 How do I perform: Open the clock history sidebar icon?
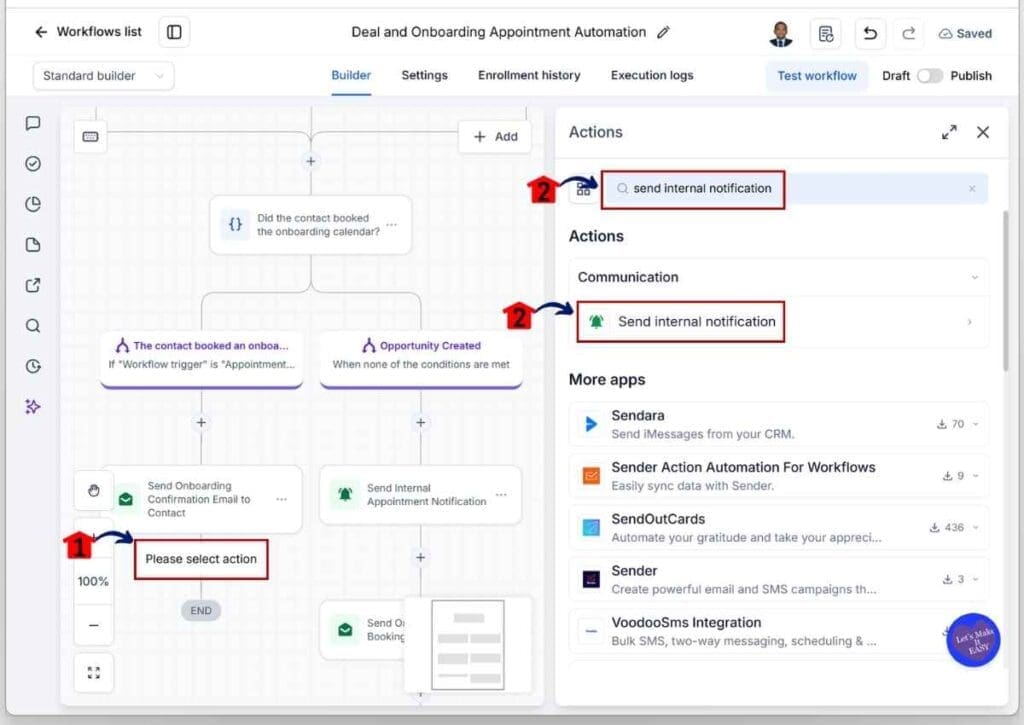coord(33,366)
